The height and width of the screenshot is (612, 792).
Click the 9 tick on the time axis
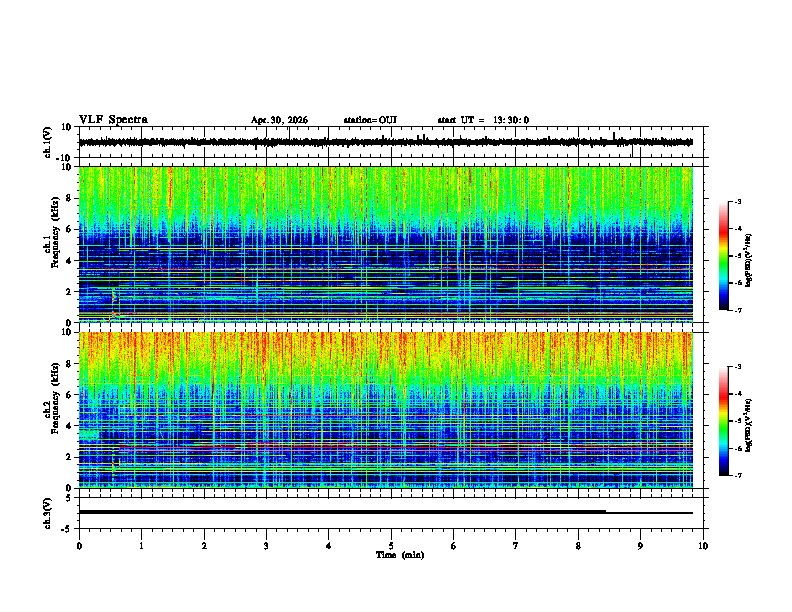click(640, 546)
